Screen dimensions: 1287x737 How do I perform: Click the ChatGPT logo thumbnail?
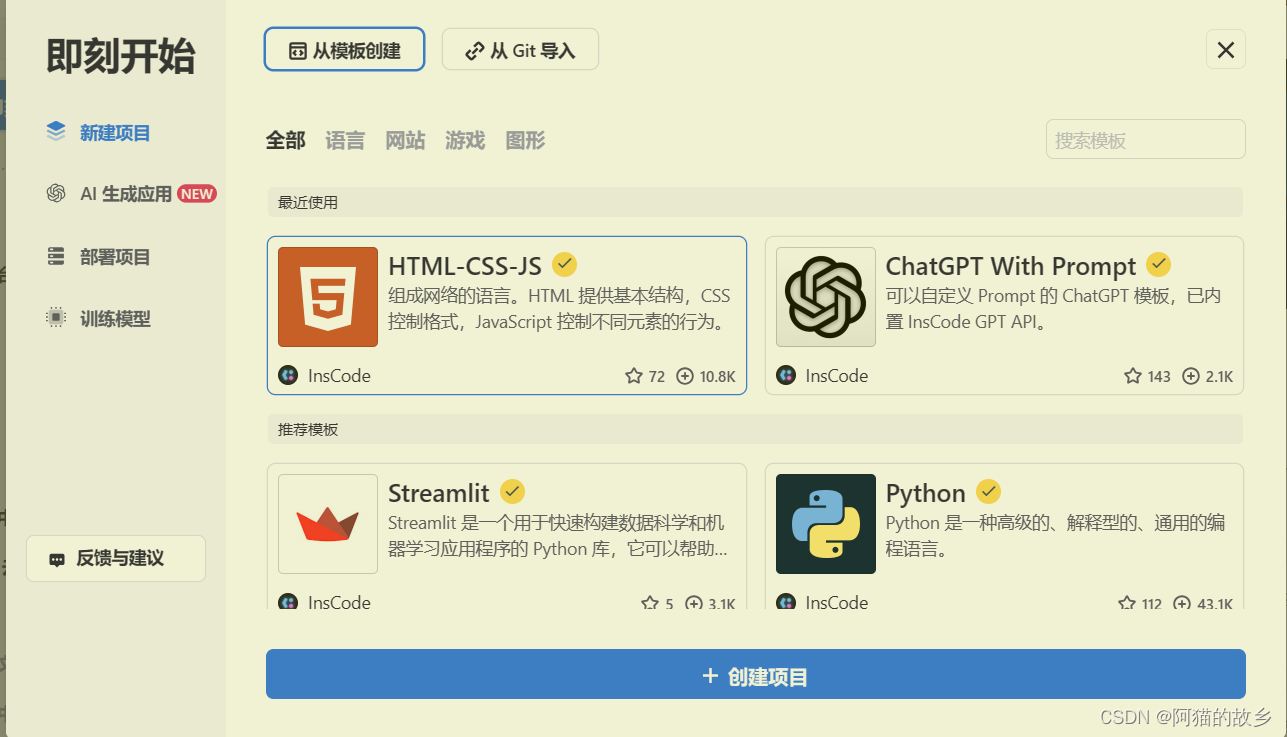(x=826, y=297)
